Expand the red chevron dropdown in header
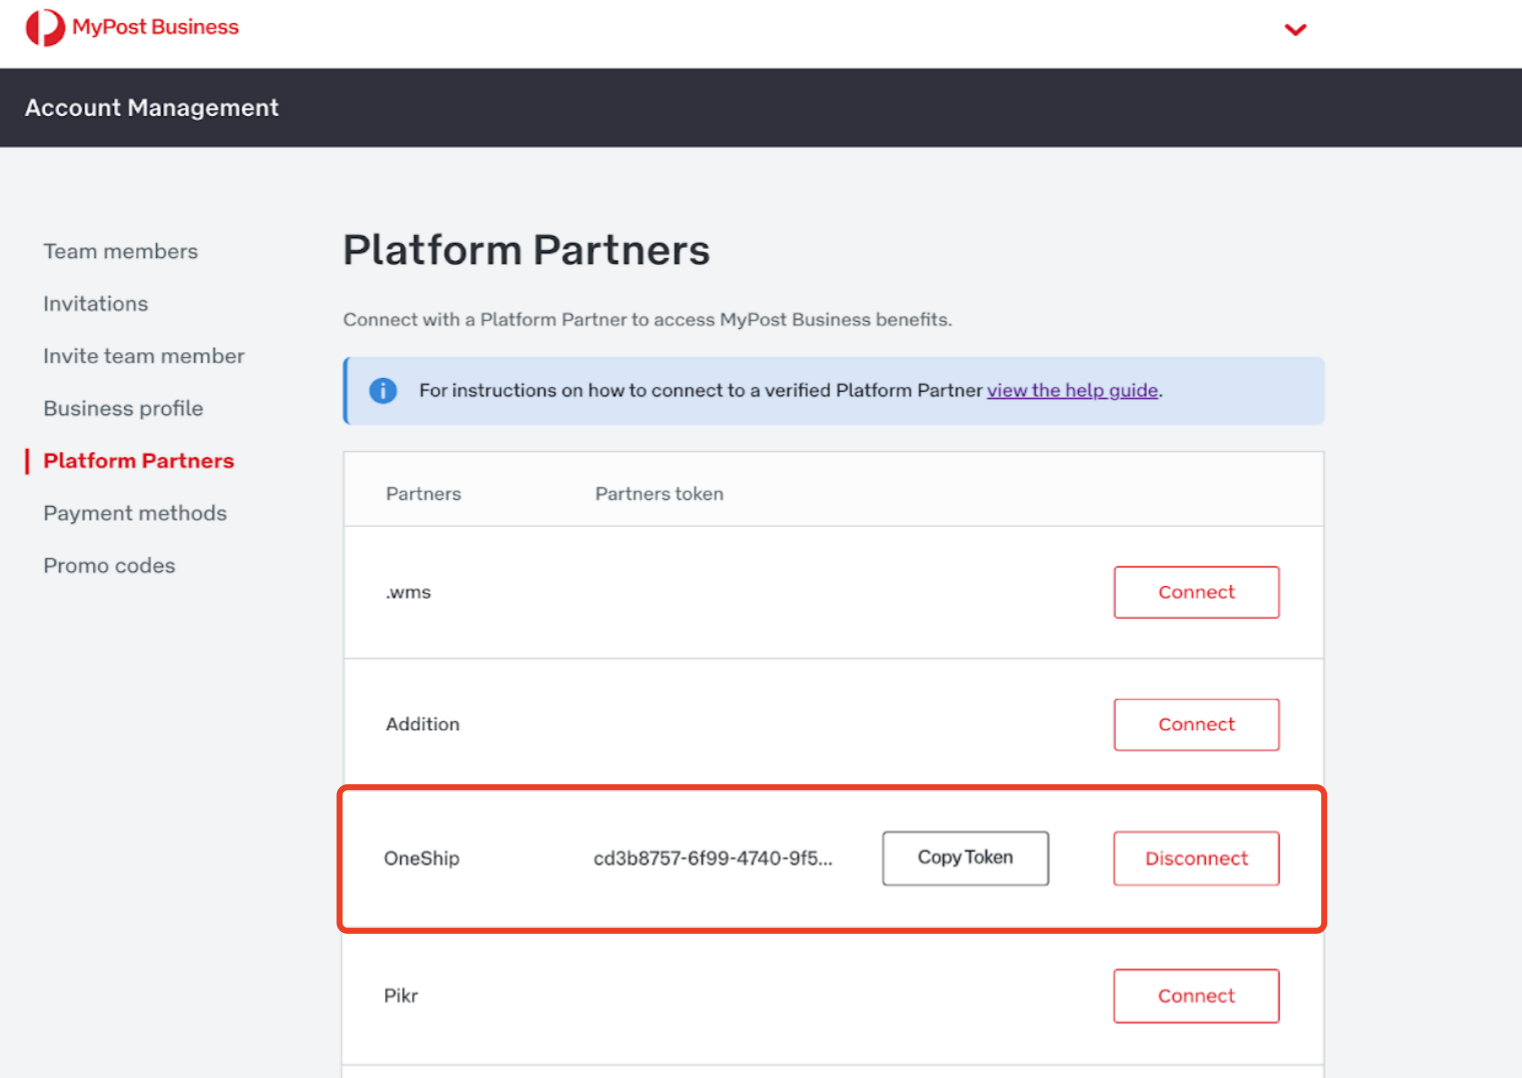Viewport: 1522px width, 1078px height. coord(1295,30)
